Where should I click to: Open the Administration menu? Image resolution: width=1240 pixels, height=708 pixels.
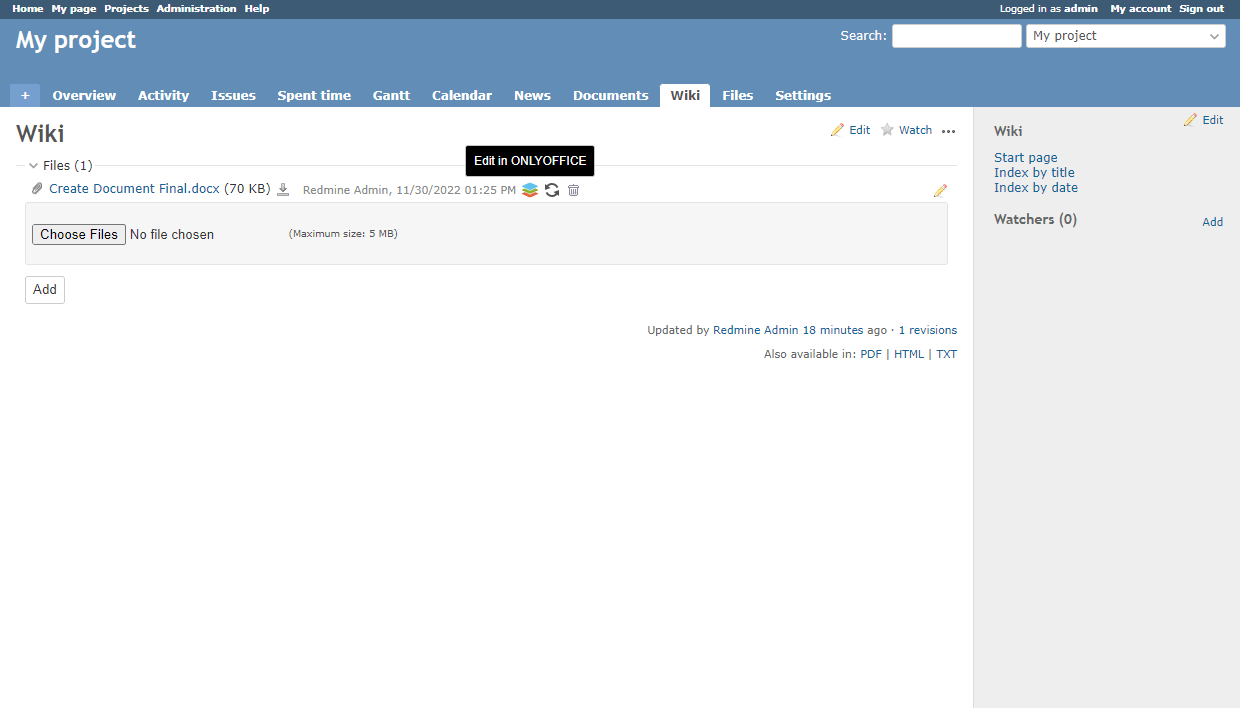196,8
